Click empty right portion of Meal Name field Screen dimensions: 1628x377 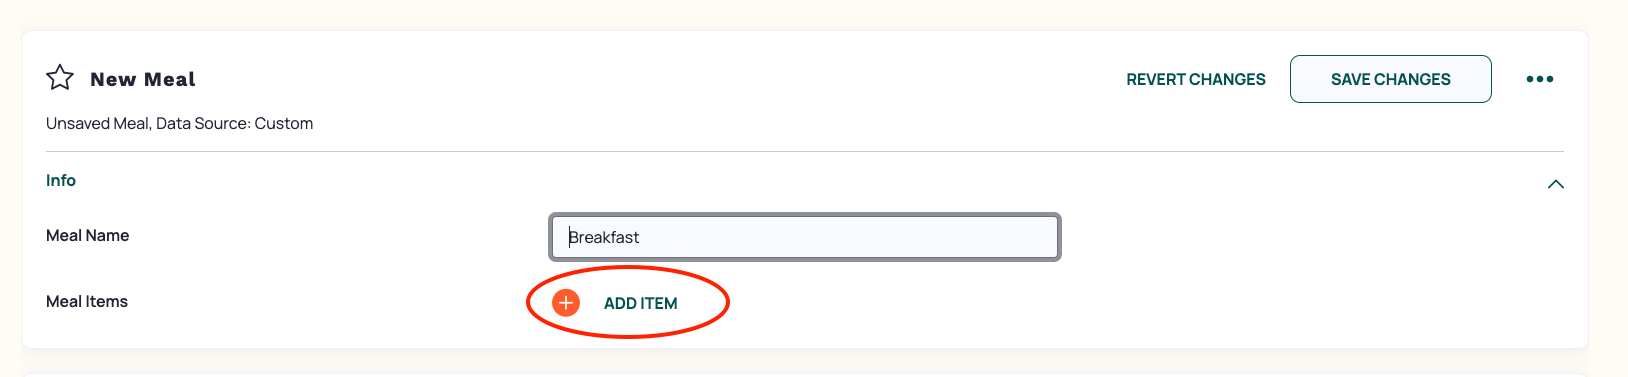click(900, 237)
